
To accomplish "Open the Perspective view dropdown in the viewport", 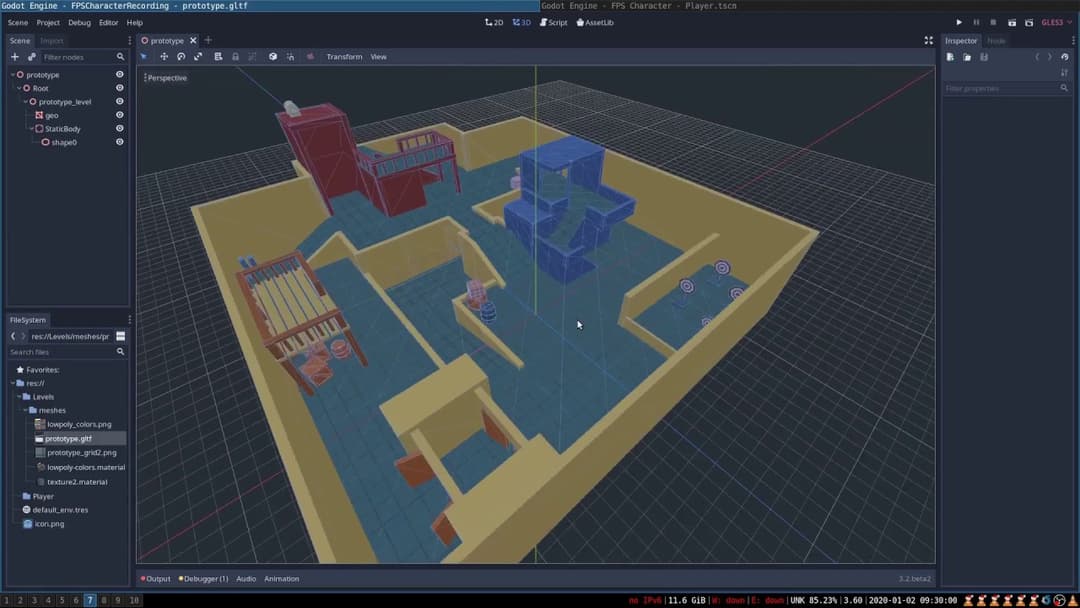I will (x=166, y=77).
